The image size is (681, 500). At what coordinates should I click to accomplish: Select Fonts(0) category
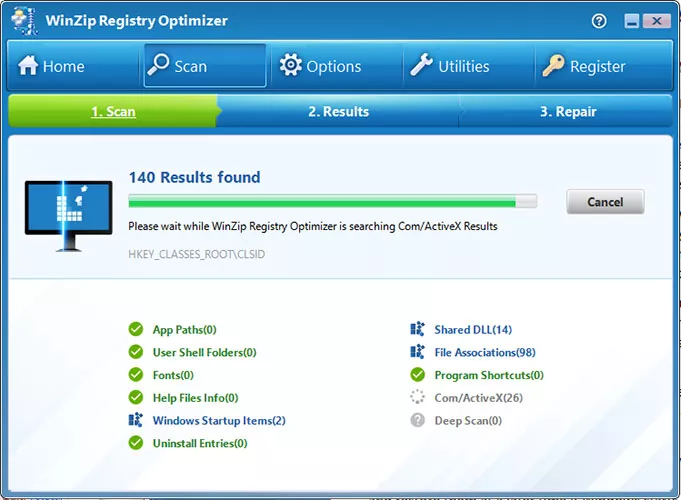(173, 375)
